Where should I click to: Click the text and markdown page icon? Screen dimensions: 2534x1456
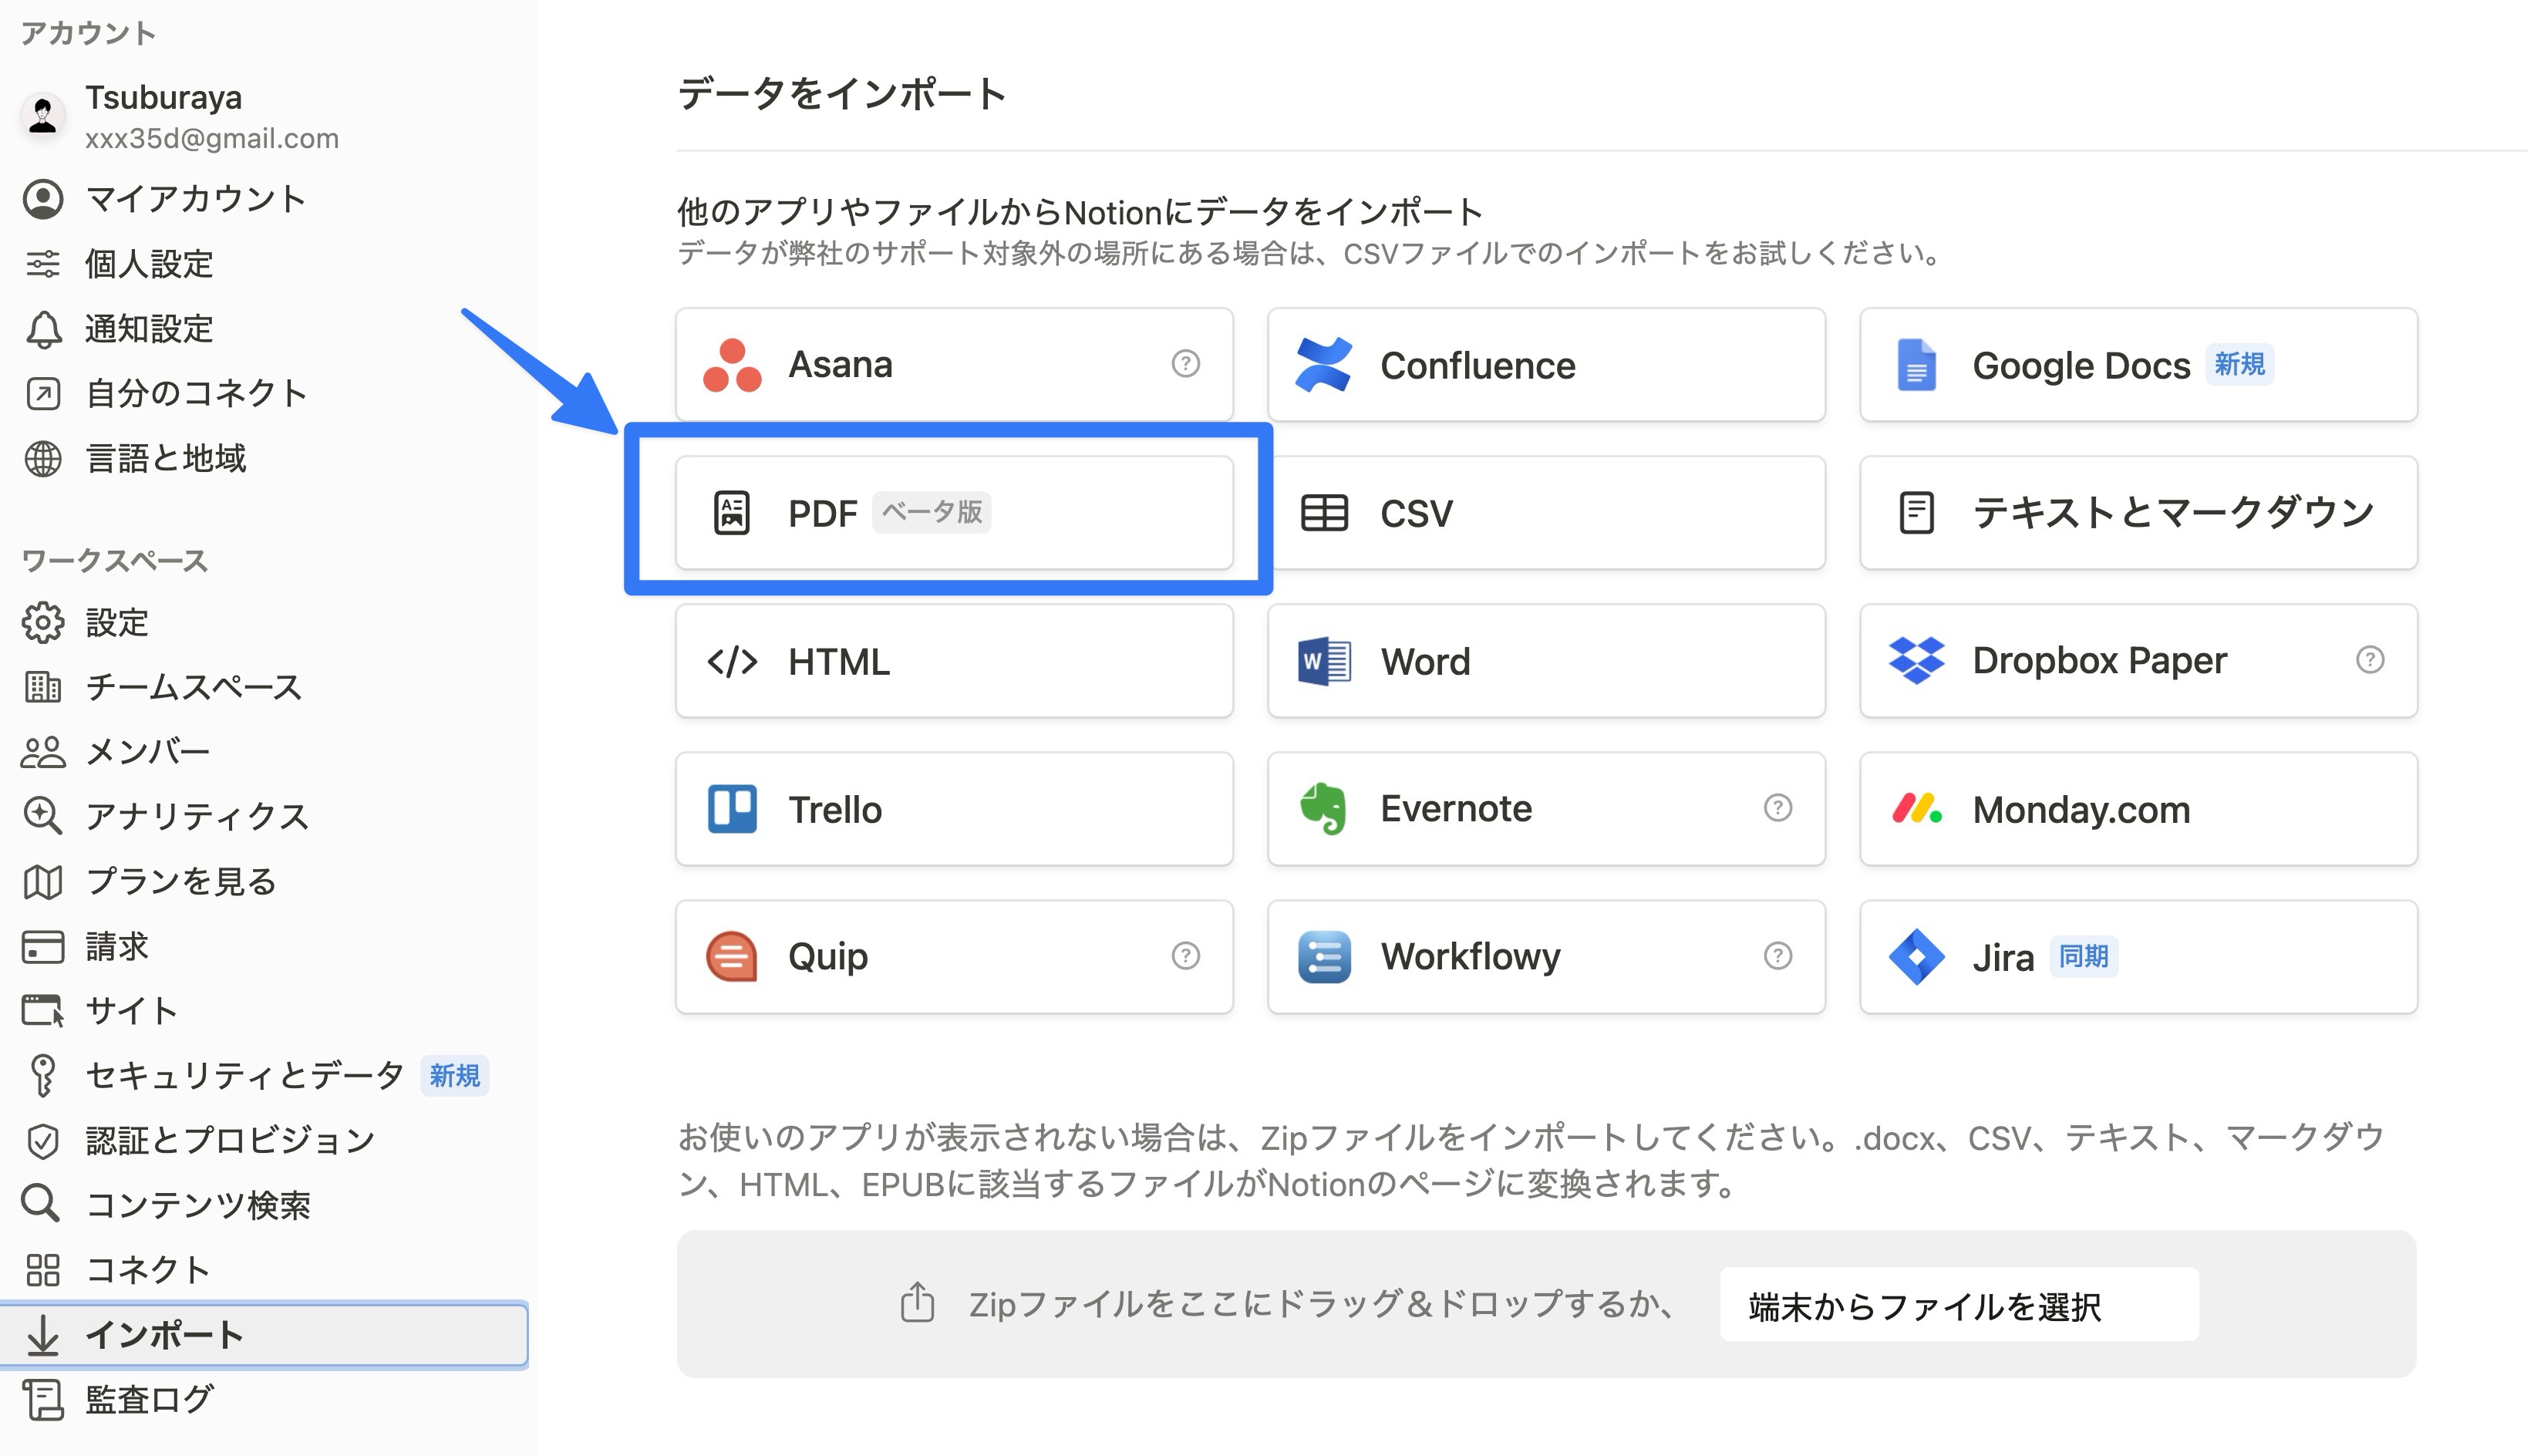(x=1916, y=513)
